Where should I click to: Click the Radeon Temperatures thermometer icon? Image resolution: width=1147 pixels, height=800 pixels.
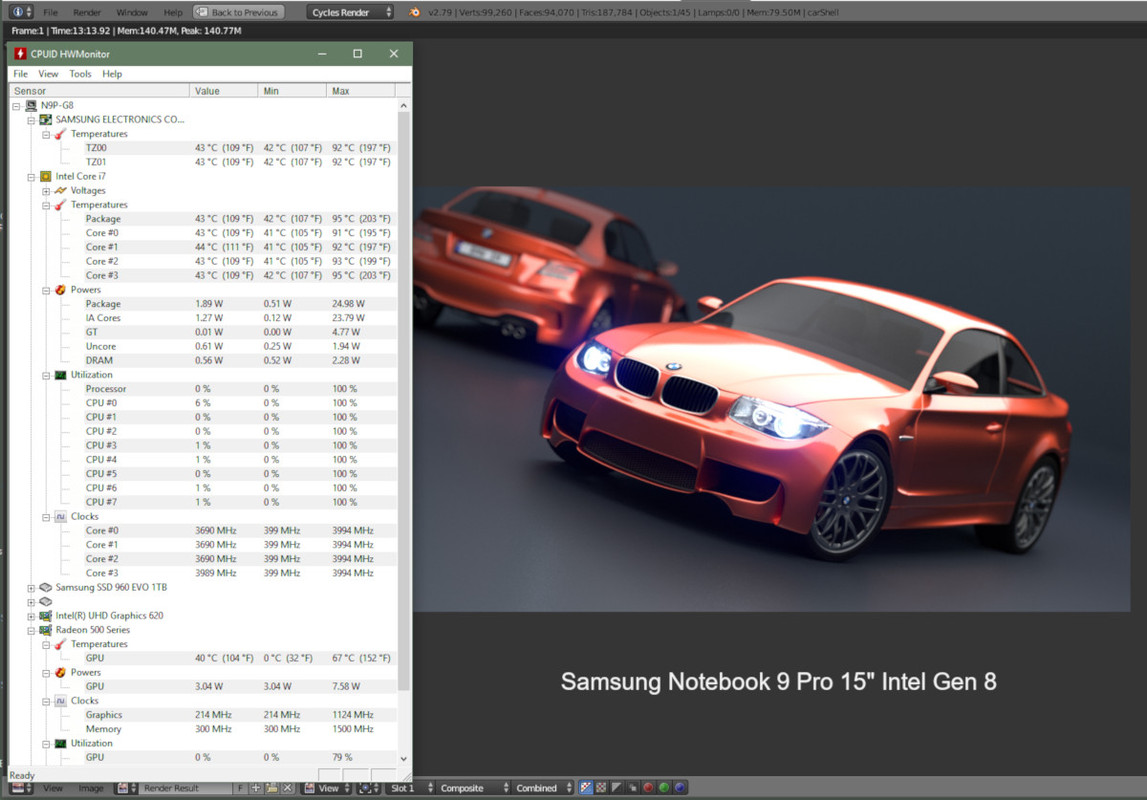61,644
